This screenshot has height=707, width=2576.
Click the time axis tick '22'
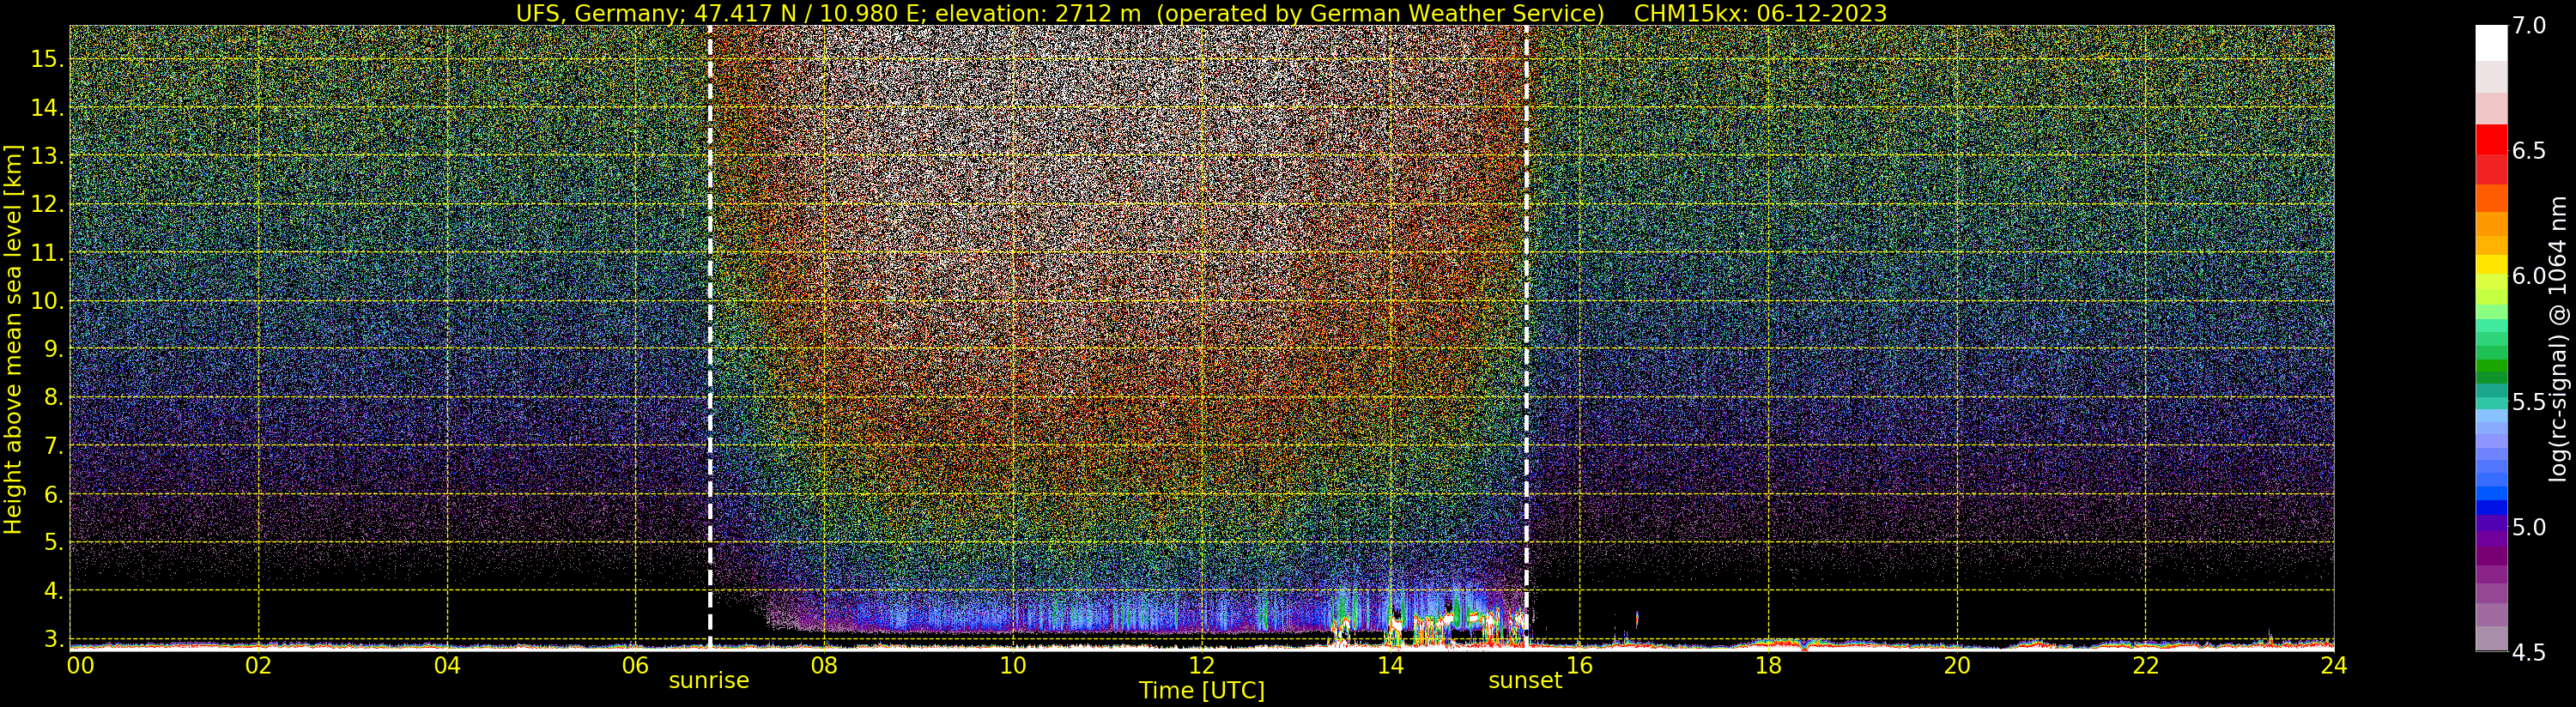tap(2145, 665)
